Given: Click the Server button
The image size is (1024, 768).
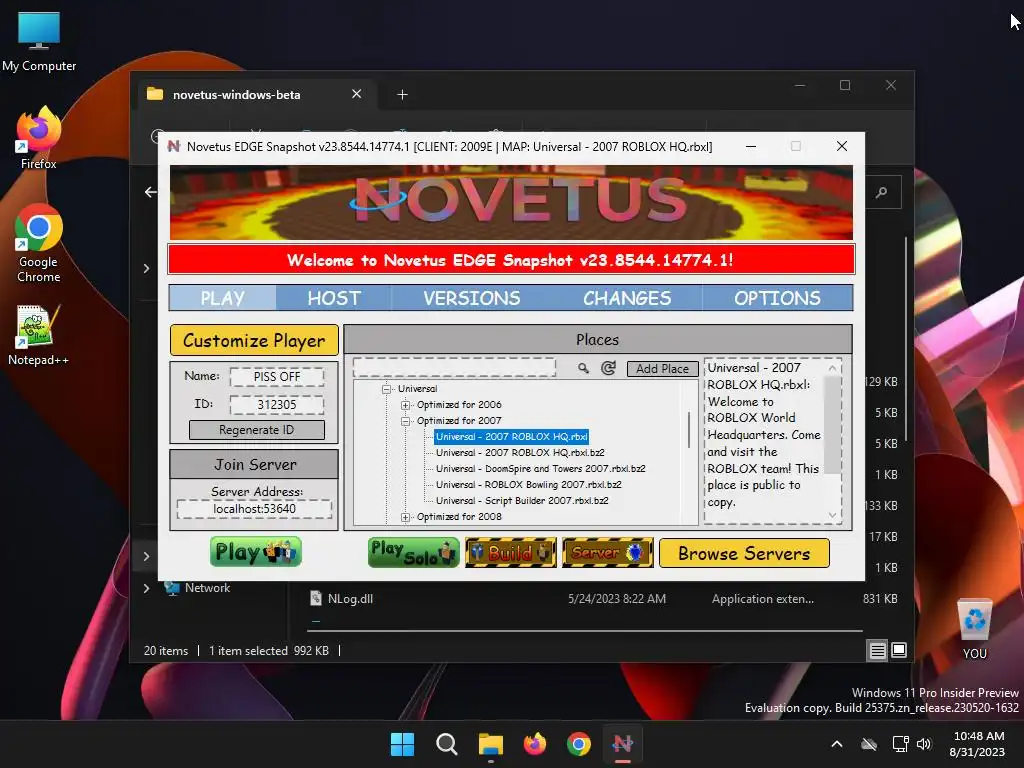Looking at the screenshot, I should click(x=607, y=552).
